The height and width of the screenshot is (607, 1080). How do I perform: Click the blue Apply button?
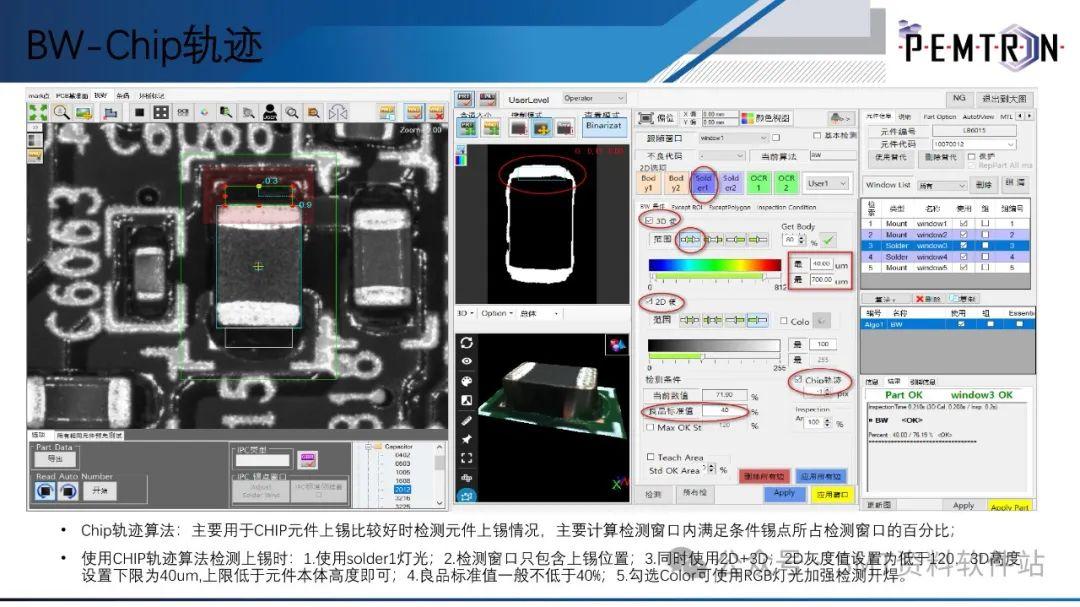pyautogui.click(x=783, y=493)
